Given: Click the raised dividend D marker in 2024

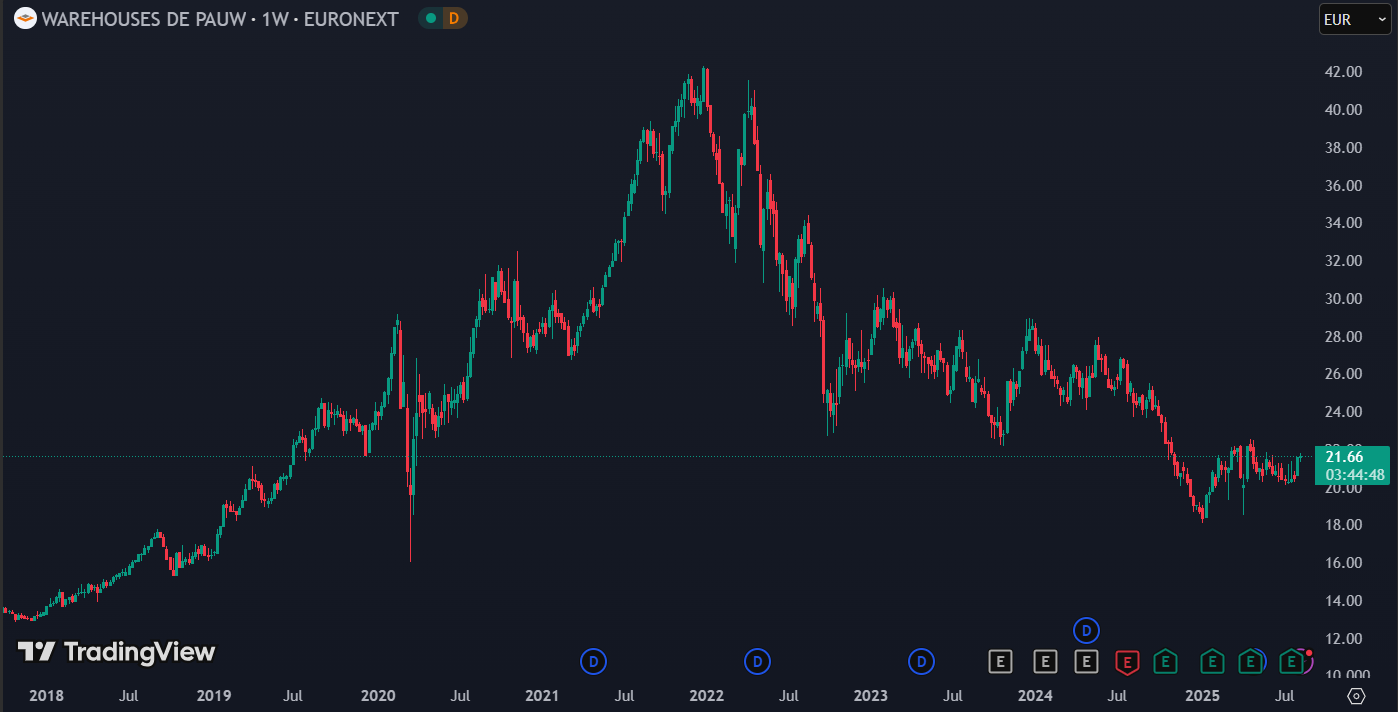Looking at the screenshot, I should click(1087, 630).
